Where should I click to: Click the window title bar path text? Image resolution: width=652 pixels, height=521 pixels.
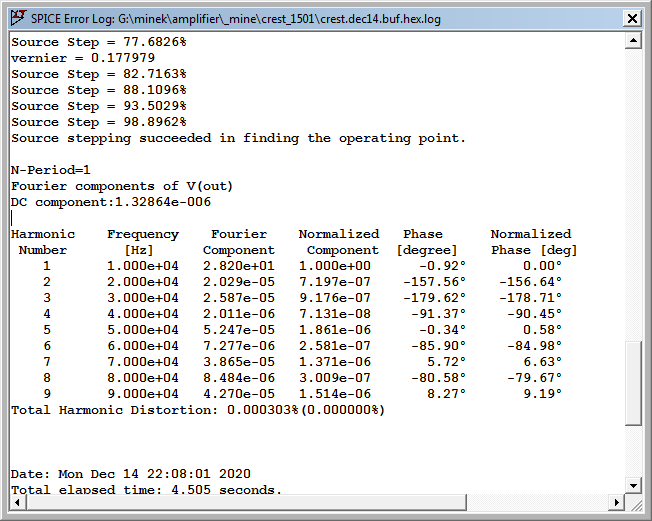click(x=235, y=19)
